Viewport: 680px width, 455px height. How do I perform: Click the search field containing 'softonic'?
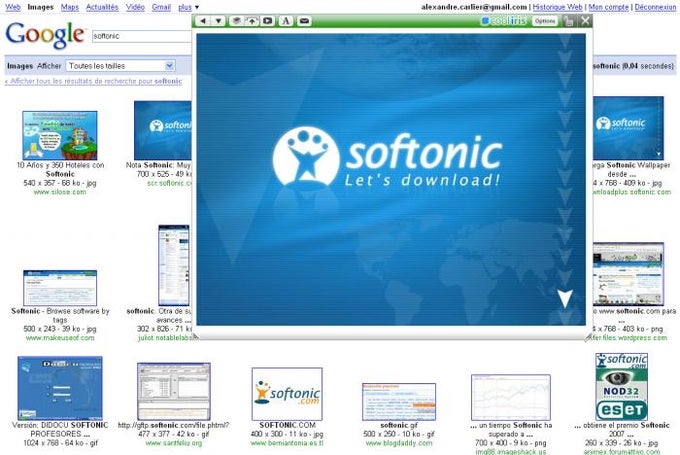click(142, 36)
